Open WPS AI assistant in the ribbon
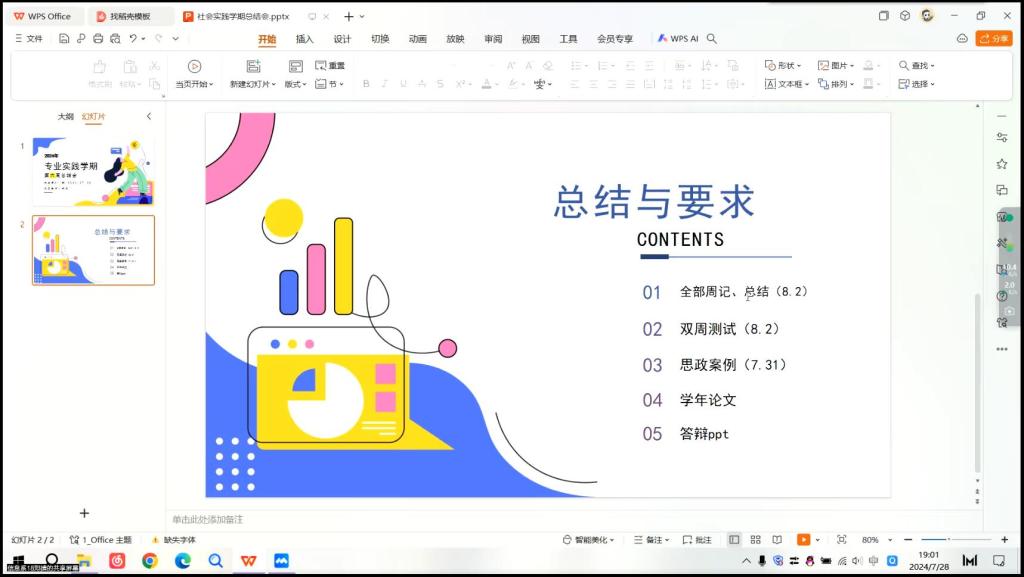This screenshot has width=1024, height=577. (678, 39)
